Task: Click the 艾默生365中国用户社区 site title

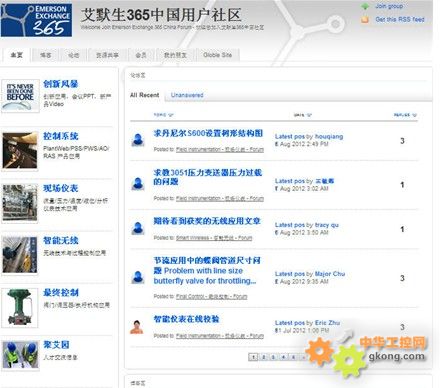Action: [161, 15]
